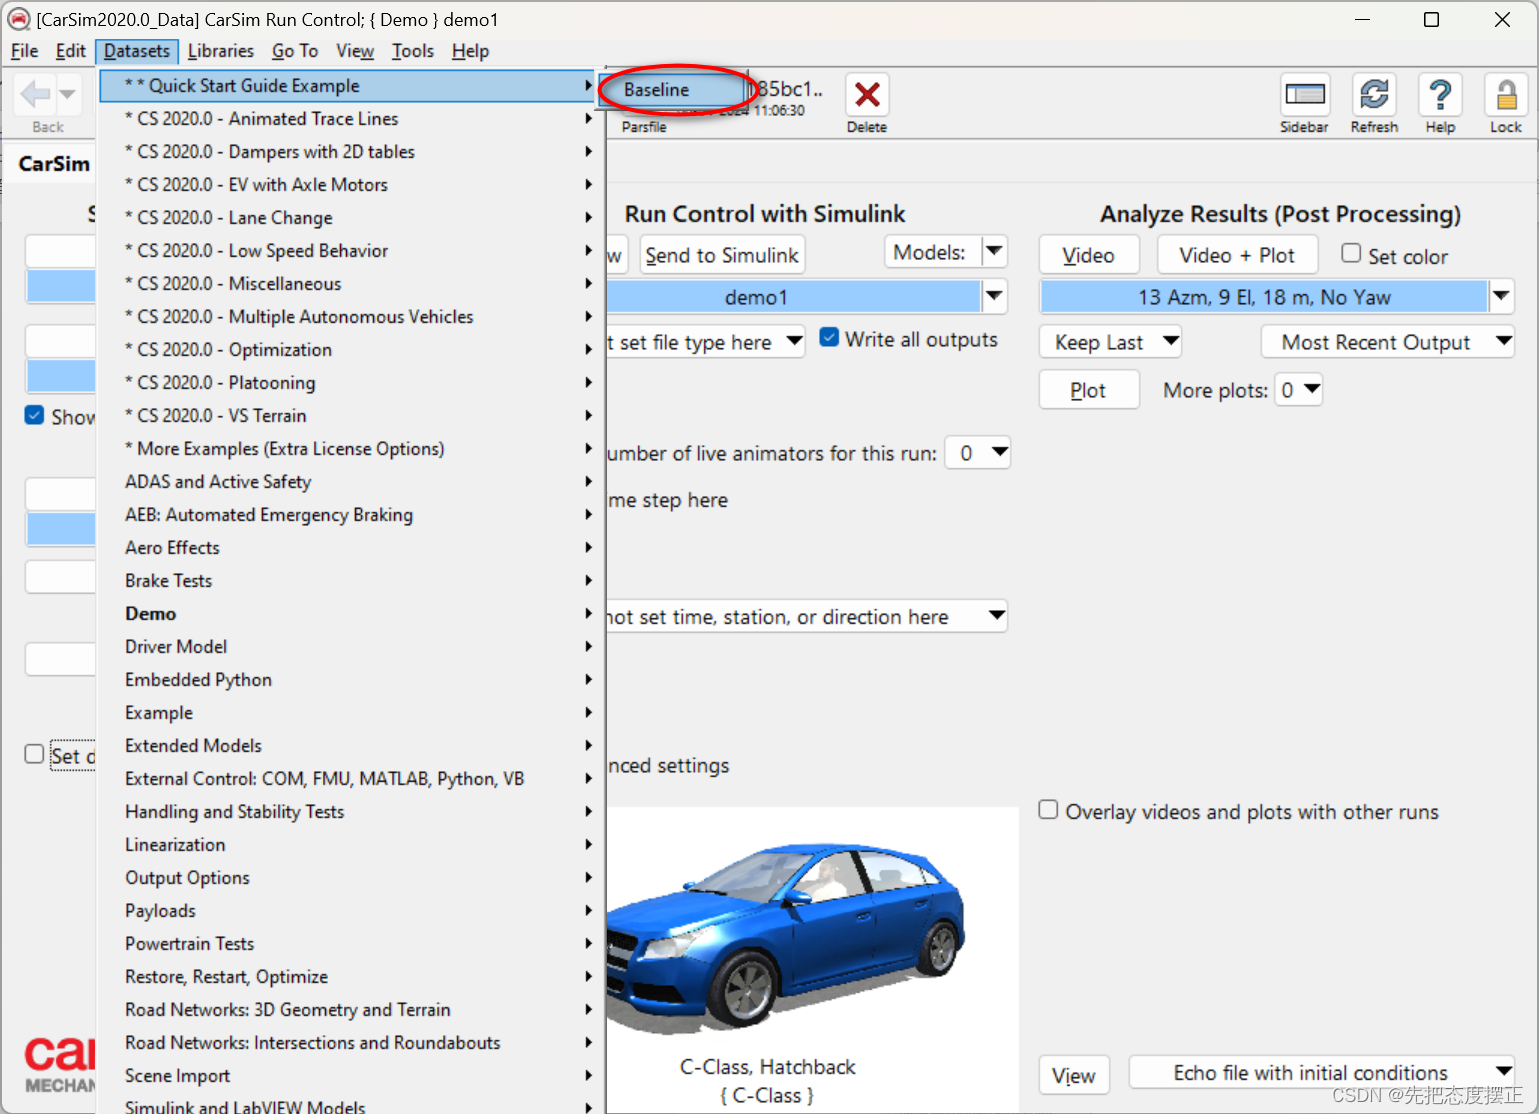Click the Lock padlock icon

coord(1506,95)
